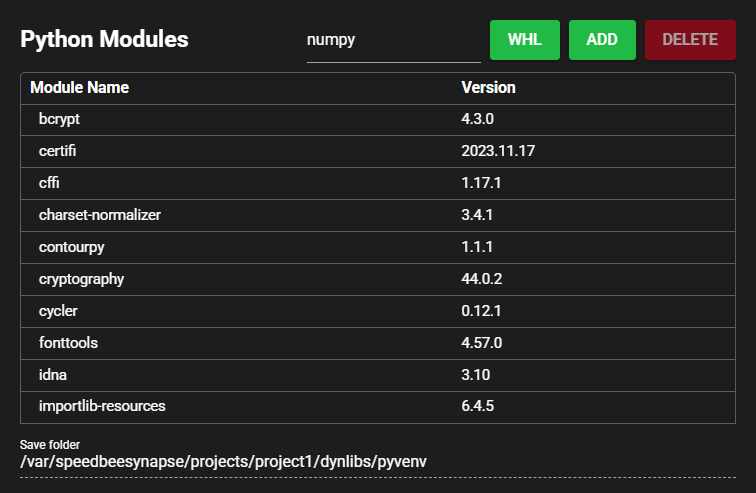Viewport: 756px width, 493px height.
Task: Select the fonttools module row
Action: point(68,343)
